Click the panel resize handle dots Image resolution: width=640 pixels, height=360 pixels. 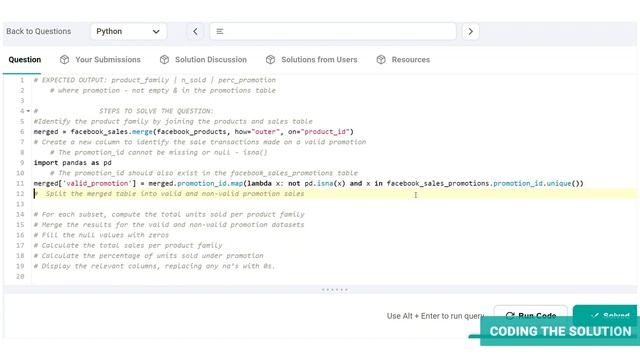[335, 290]
